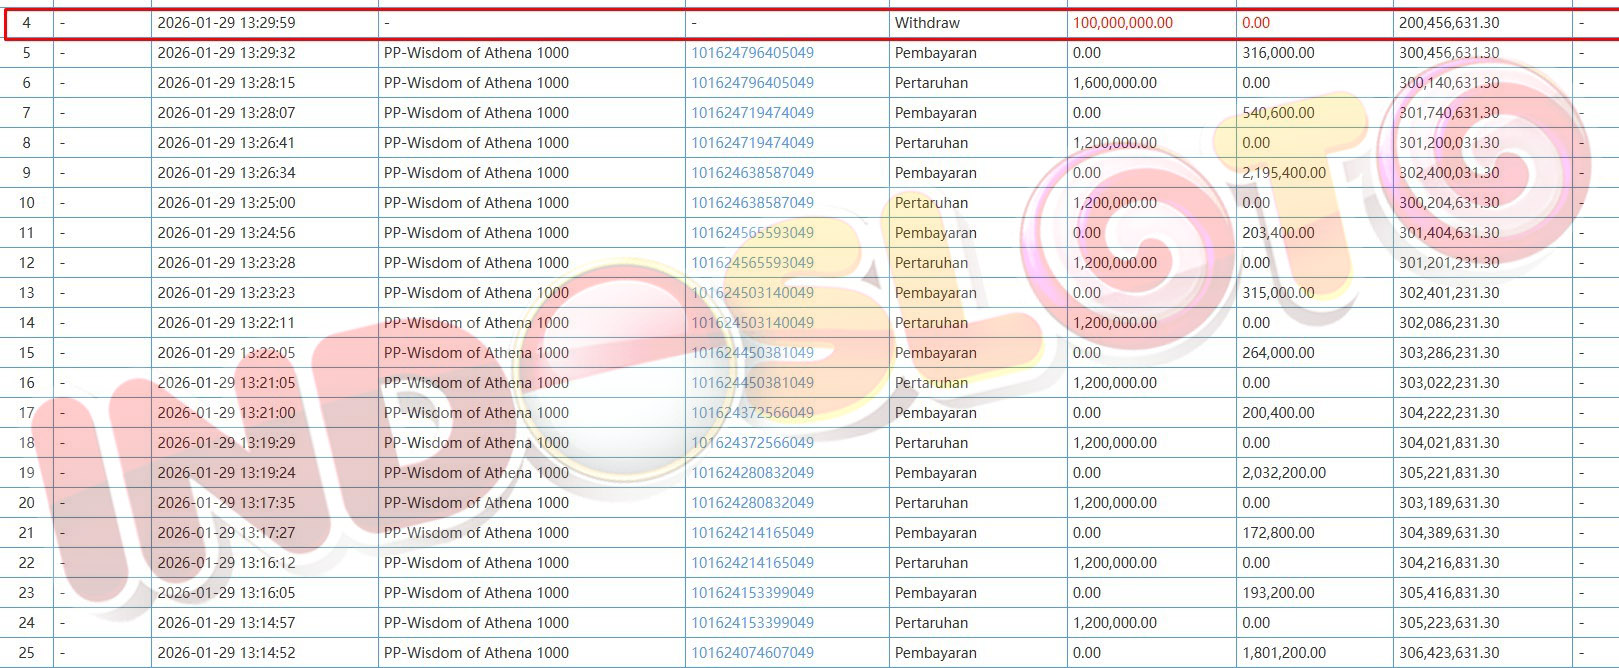This screenshot has width=1619, height=668.
Task: Click transaction ID link in row 21
Action: (752, 533)
